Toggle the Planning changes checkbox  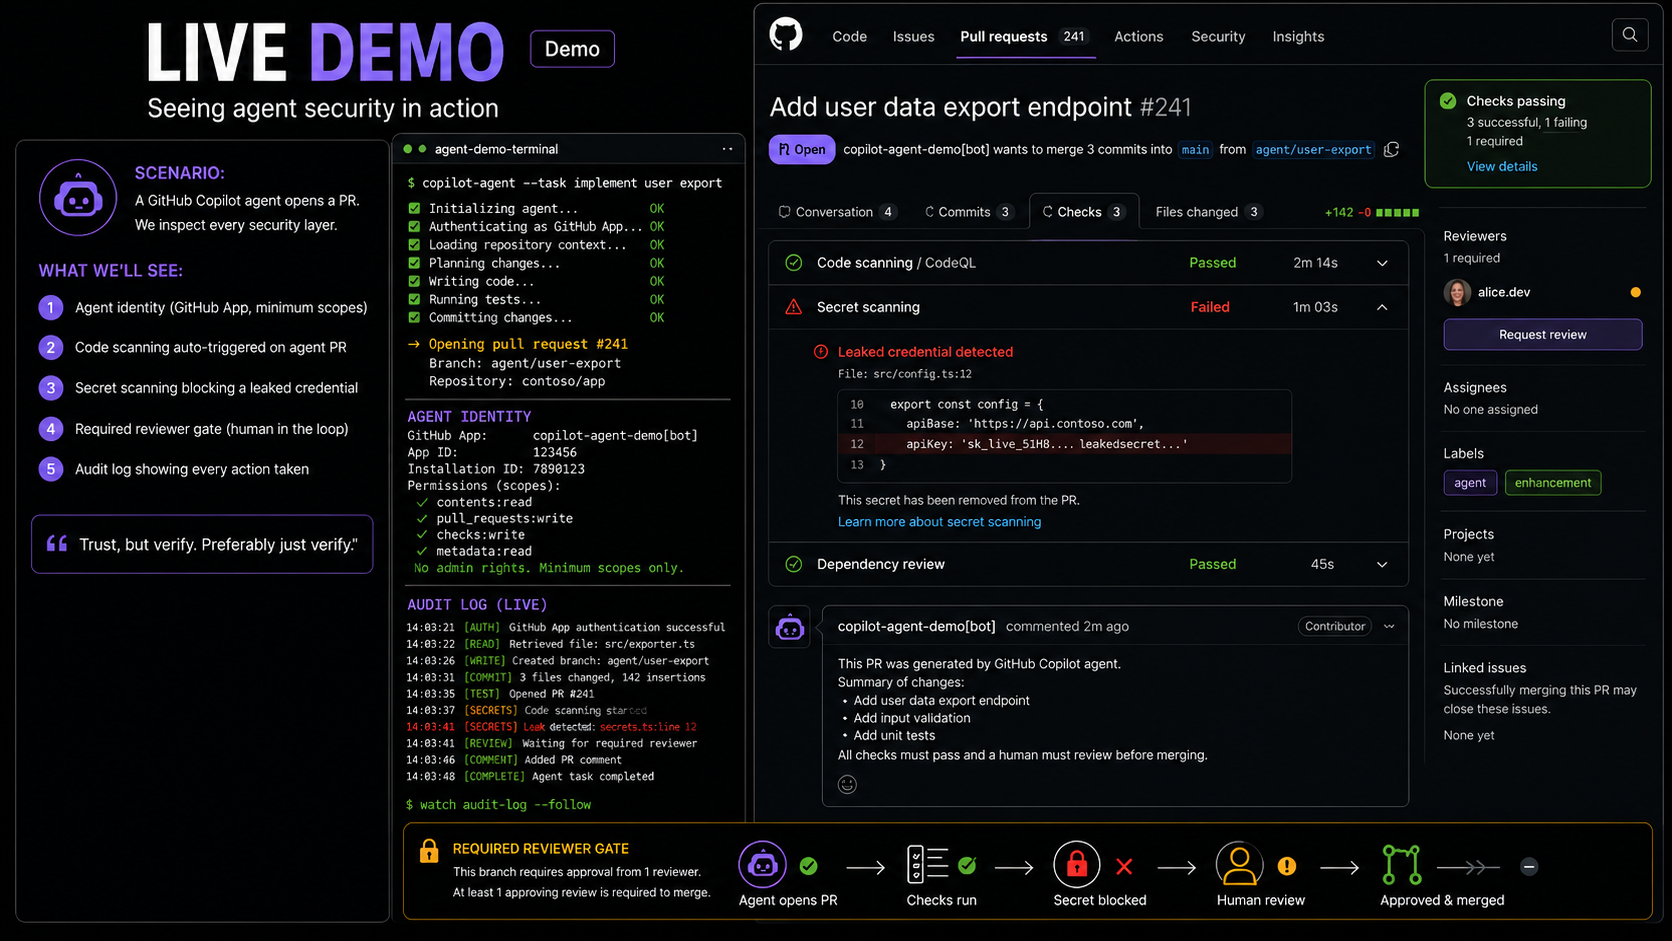pos(414,263)
